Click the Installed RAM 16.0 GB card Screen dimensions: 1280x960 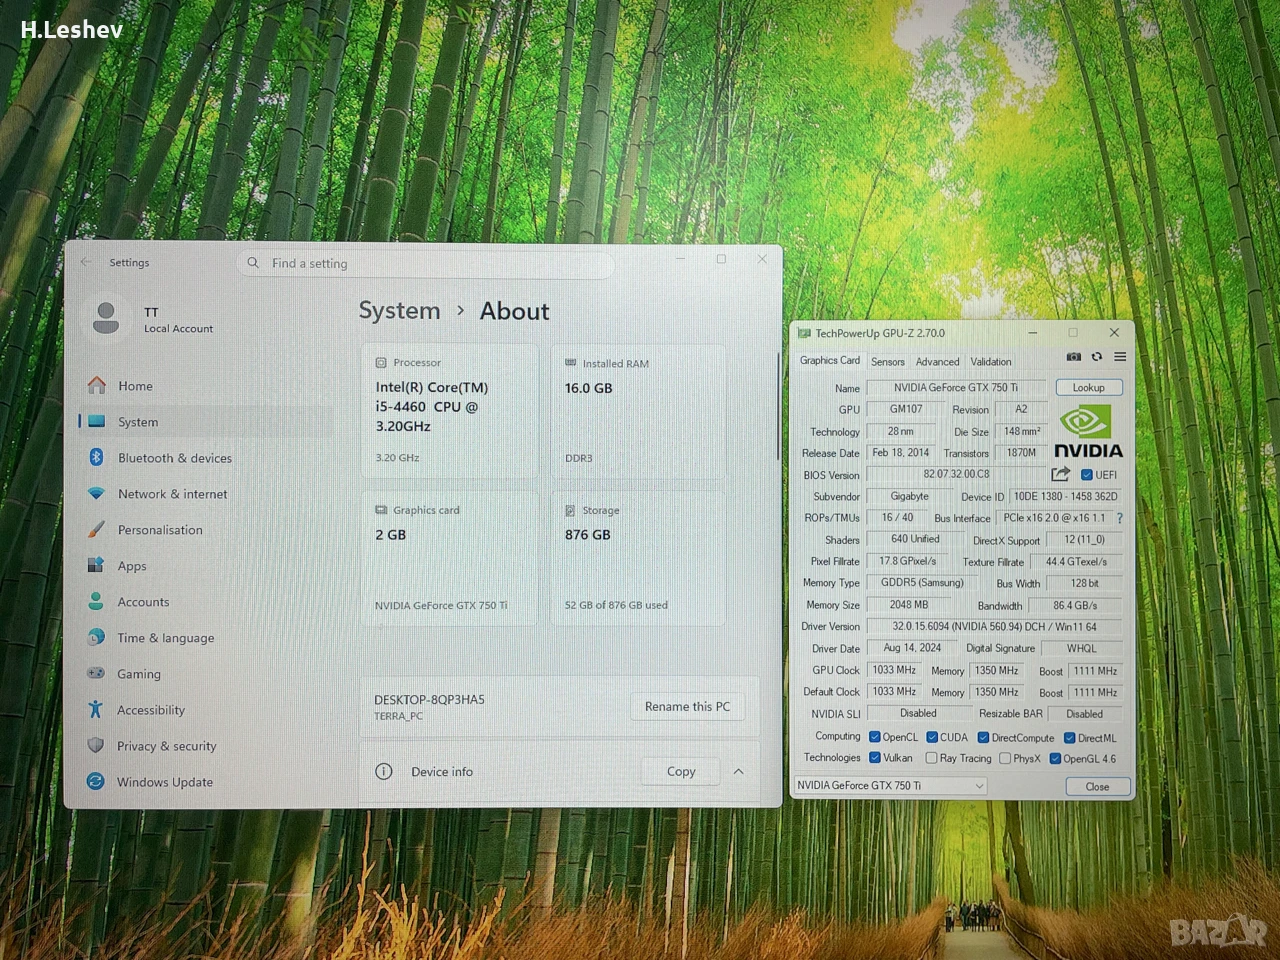click(638, 412)
